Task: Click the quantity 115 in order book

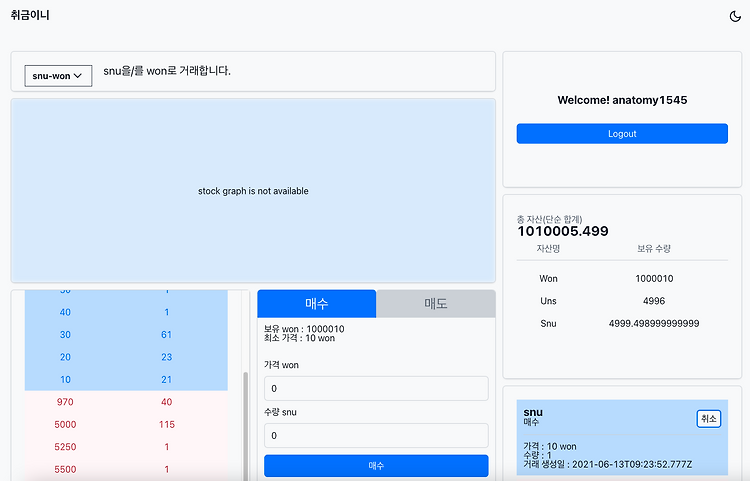Action: 166,425
